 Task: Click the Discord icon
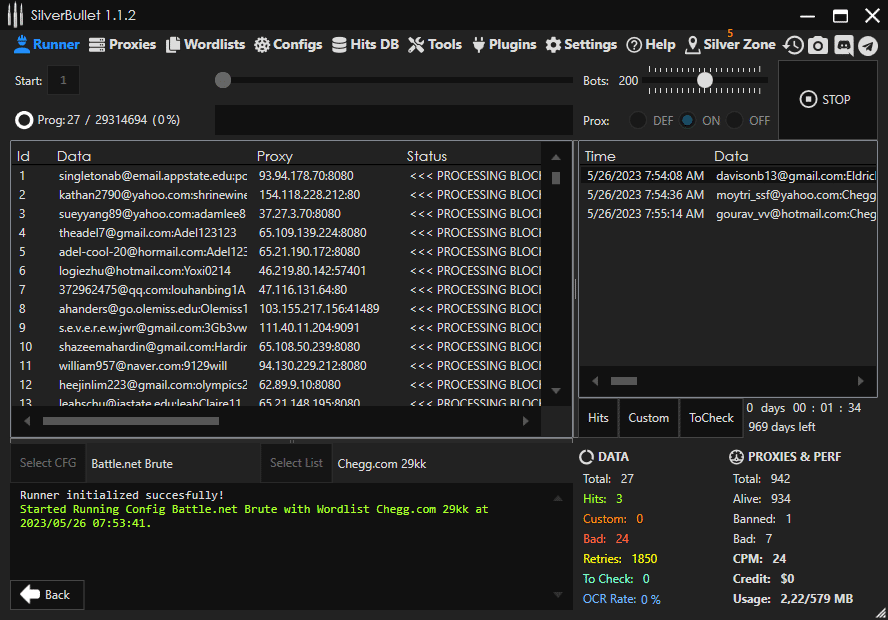pos(843,45)
